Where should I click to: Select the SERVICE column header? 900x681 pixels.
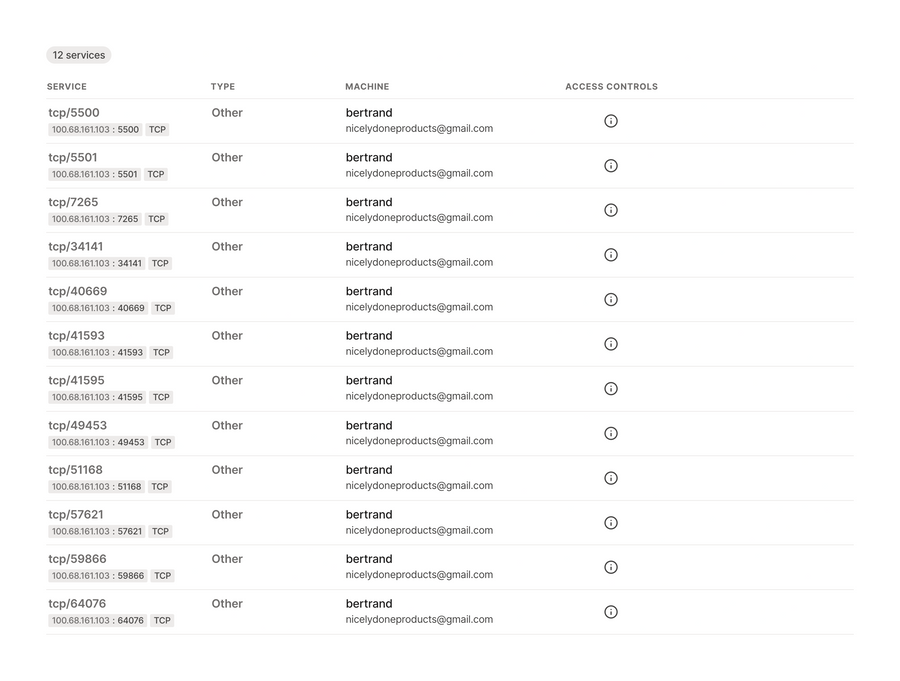(66, 86)
